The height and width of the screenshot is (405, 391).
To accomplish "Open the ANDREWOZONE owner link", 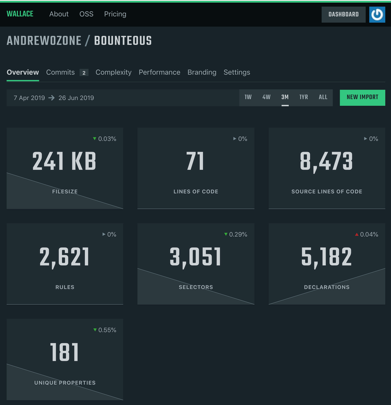I will 44,41.
